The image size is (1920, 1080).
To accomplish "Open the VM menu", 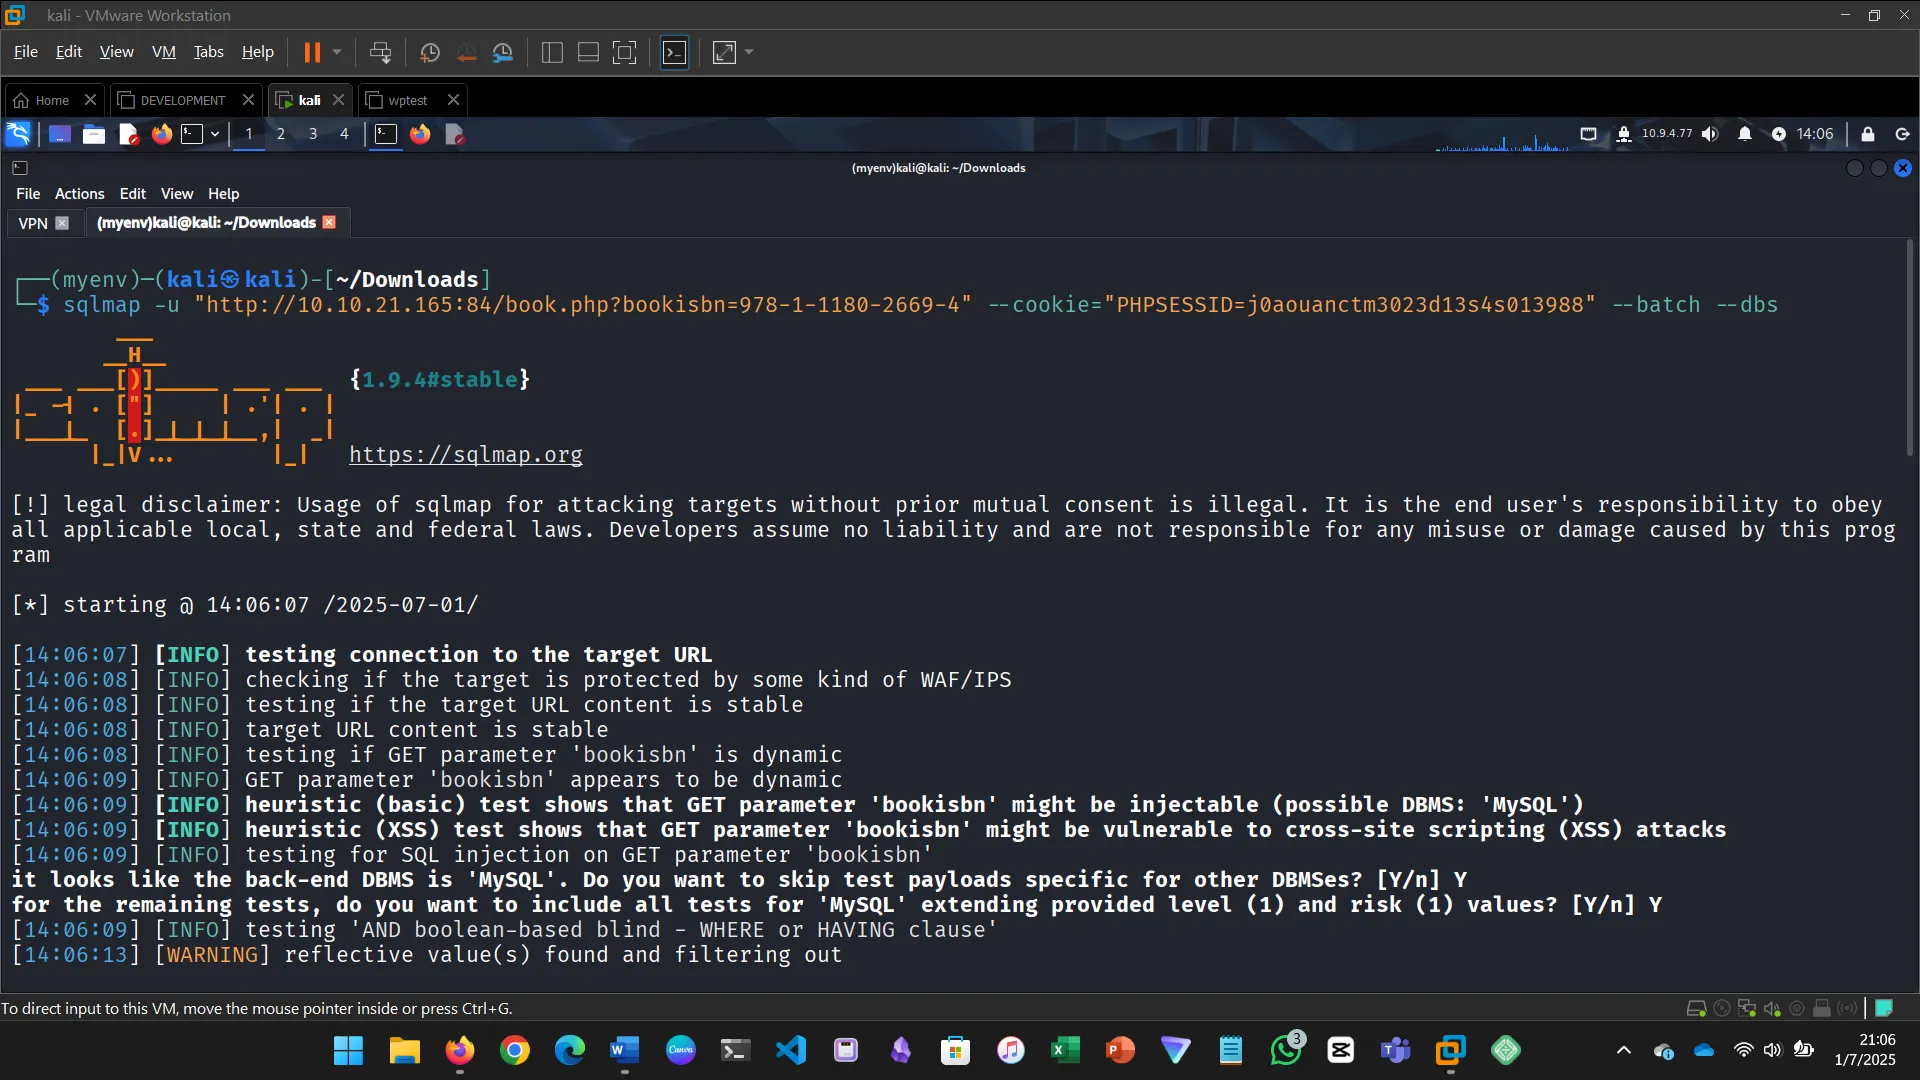I will (163, 52).
